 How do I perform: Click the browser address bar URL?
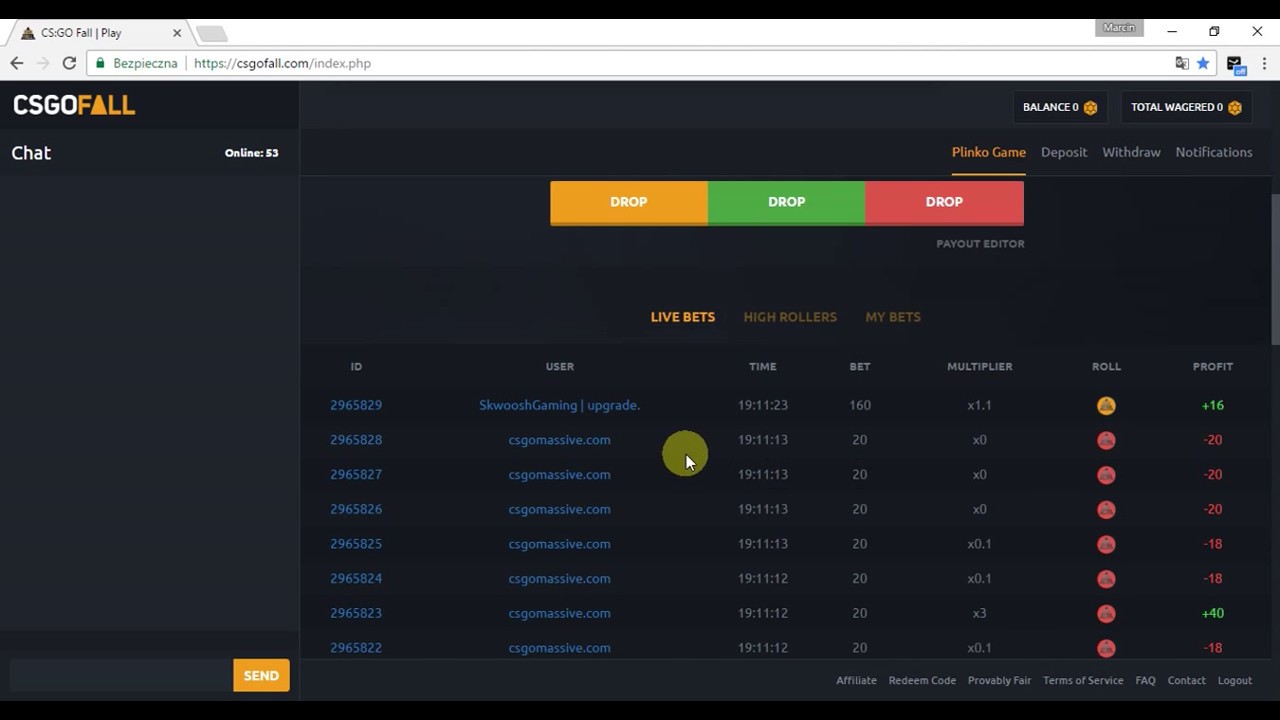click(282, 63)
